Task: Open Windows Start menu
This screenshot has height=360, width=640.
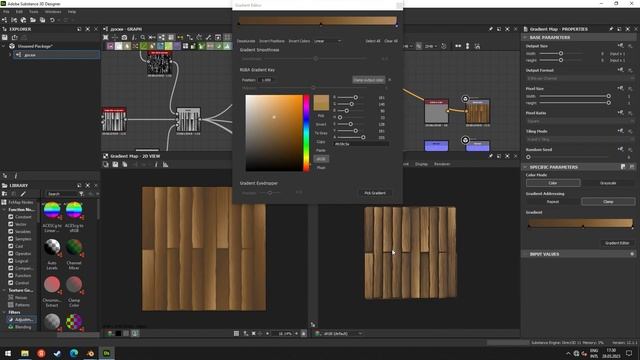Action: (x=8, y=353)
